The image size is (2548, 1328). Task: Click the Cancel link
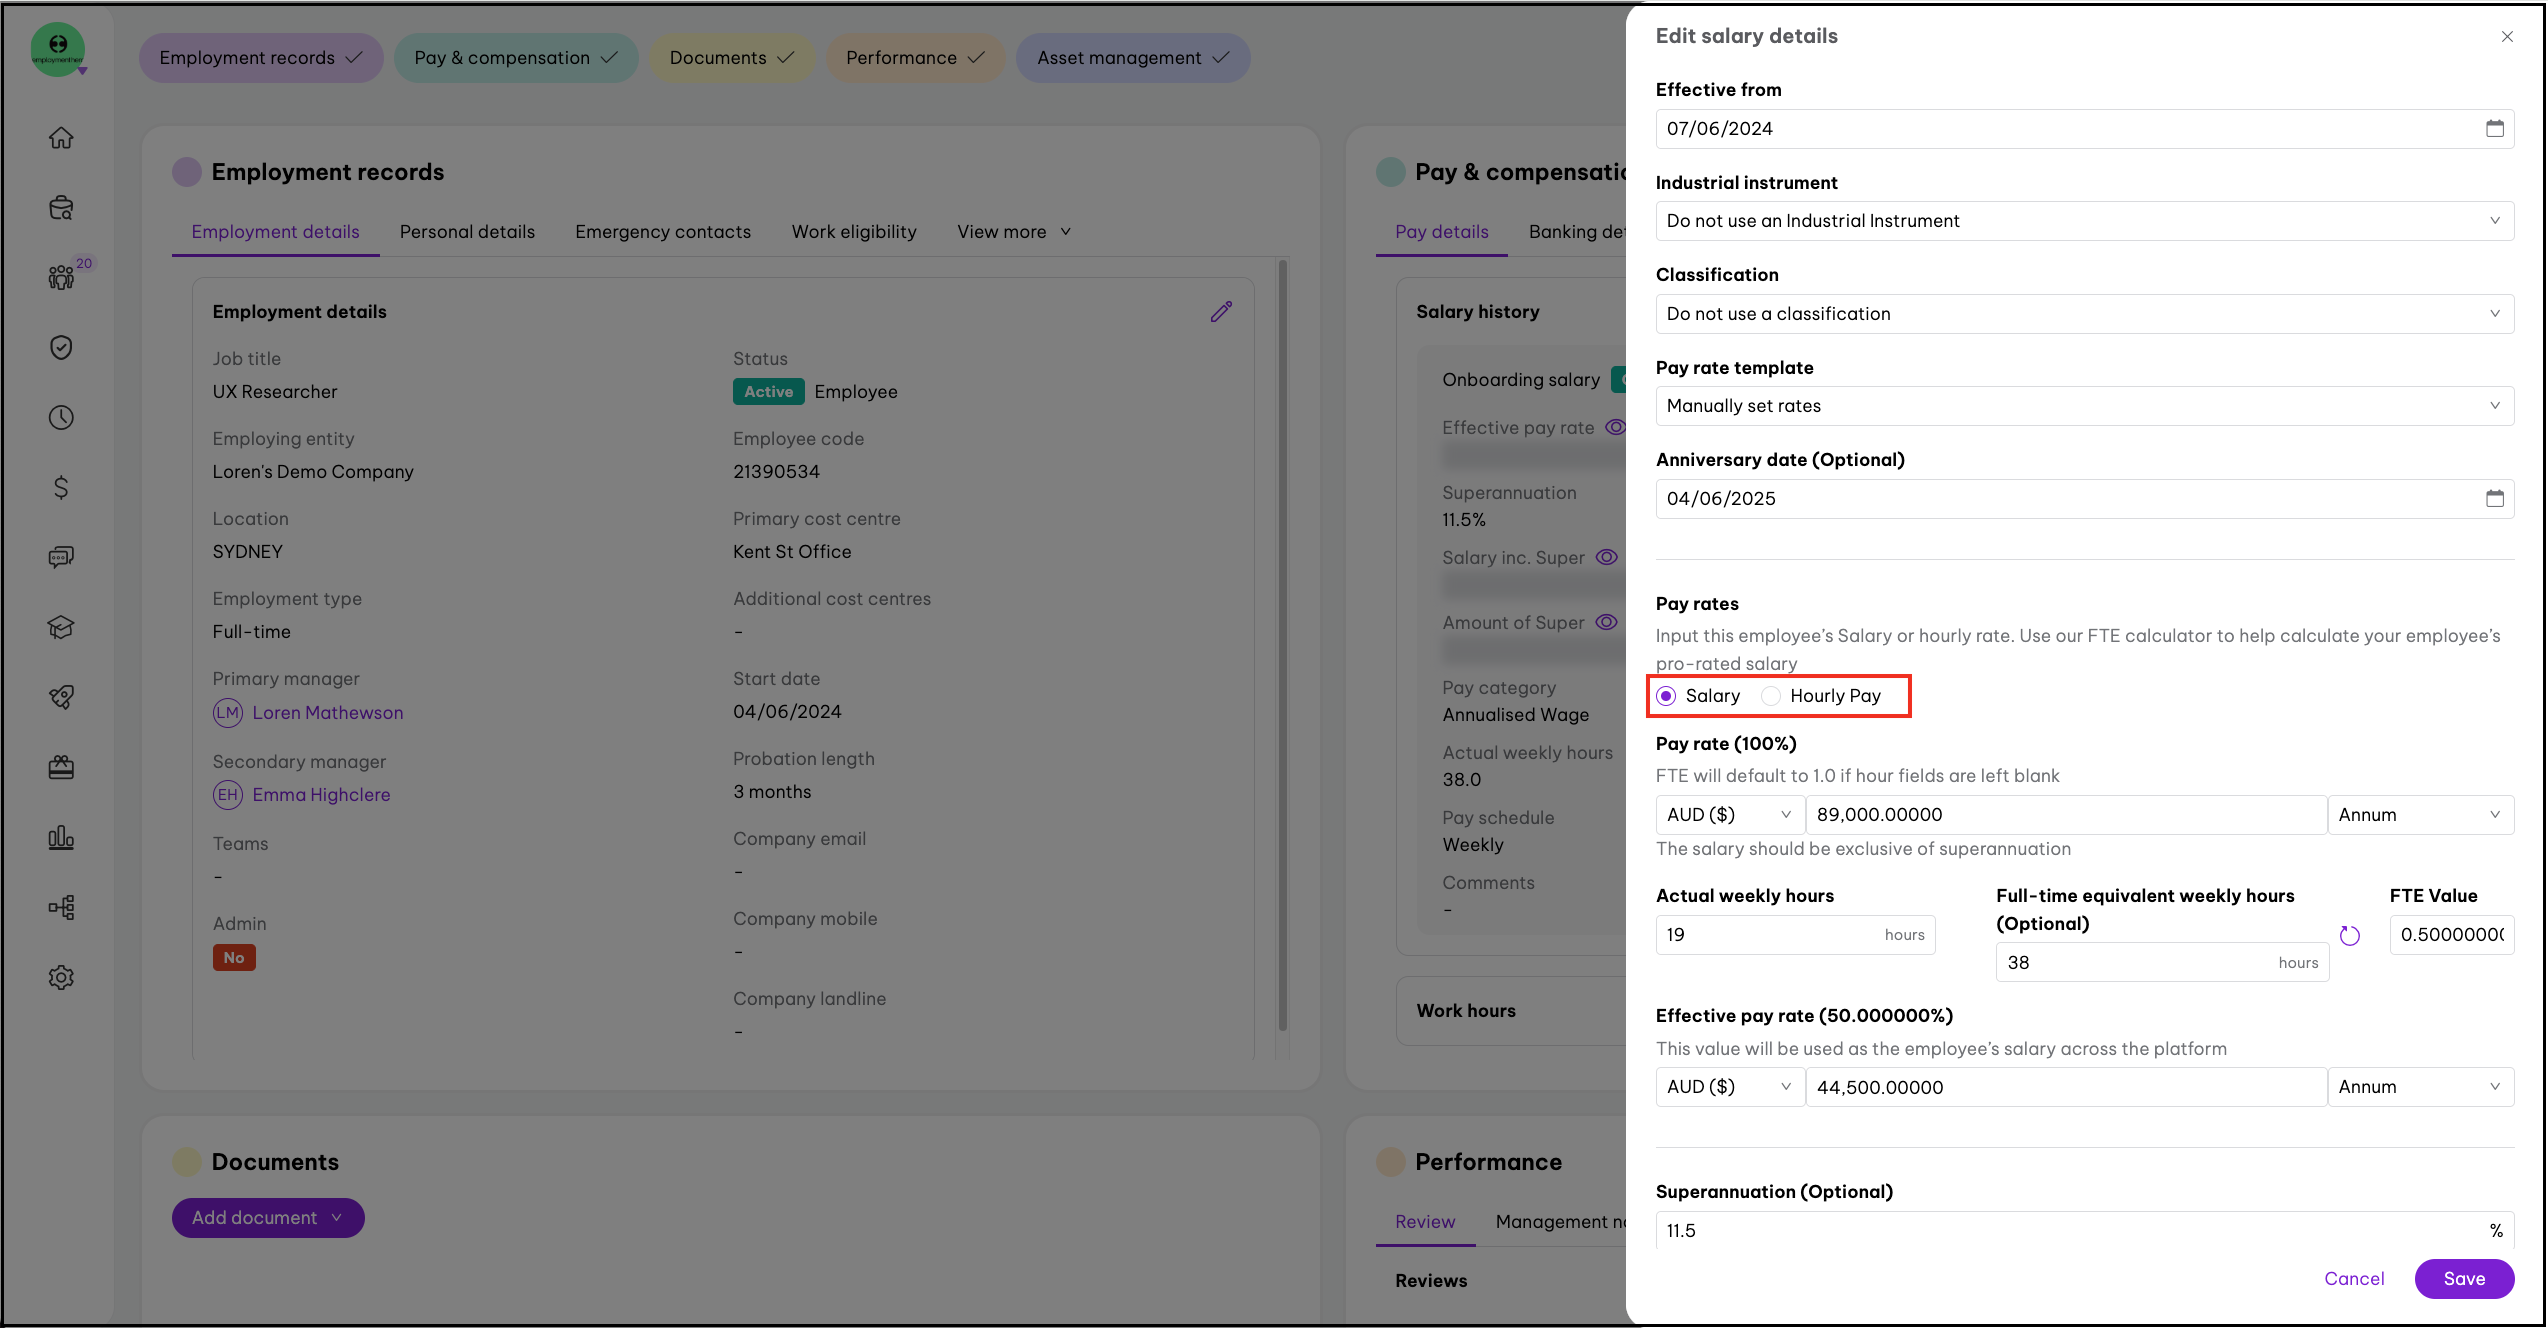(x=2354, y=1279)
